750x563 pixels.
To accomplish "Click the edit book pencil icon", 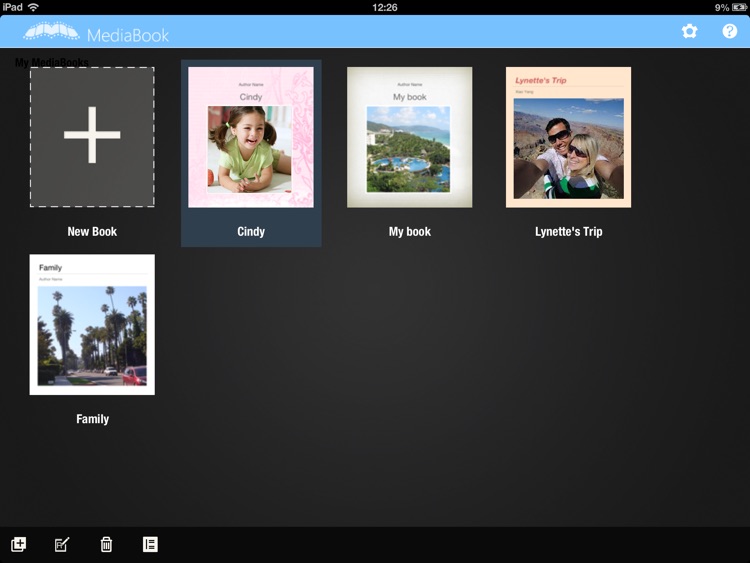I will pyautogui.click(x=62, y=544).
